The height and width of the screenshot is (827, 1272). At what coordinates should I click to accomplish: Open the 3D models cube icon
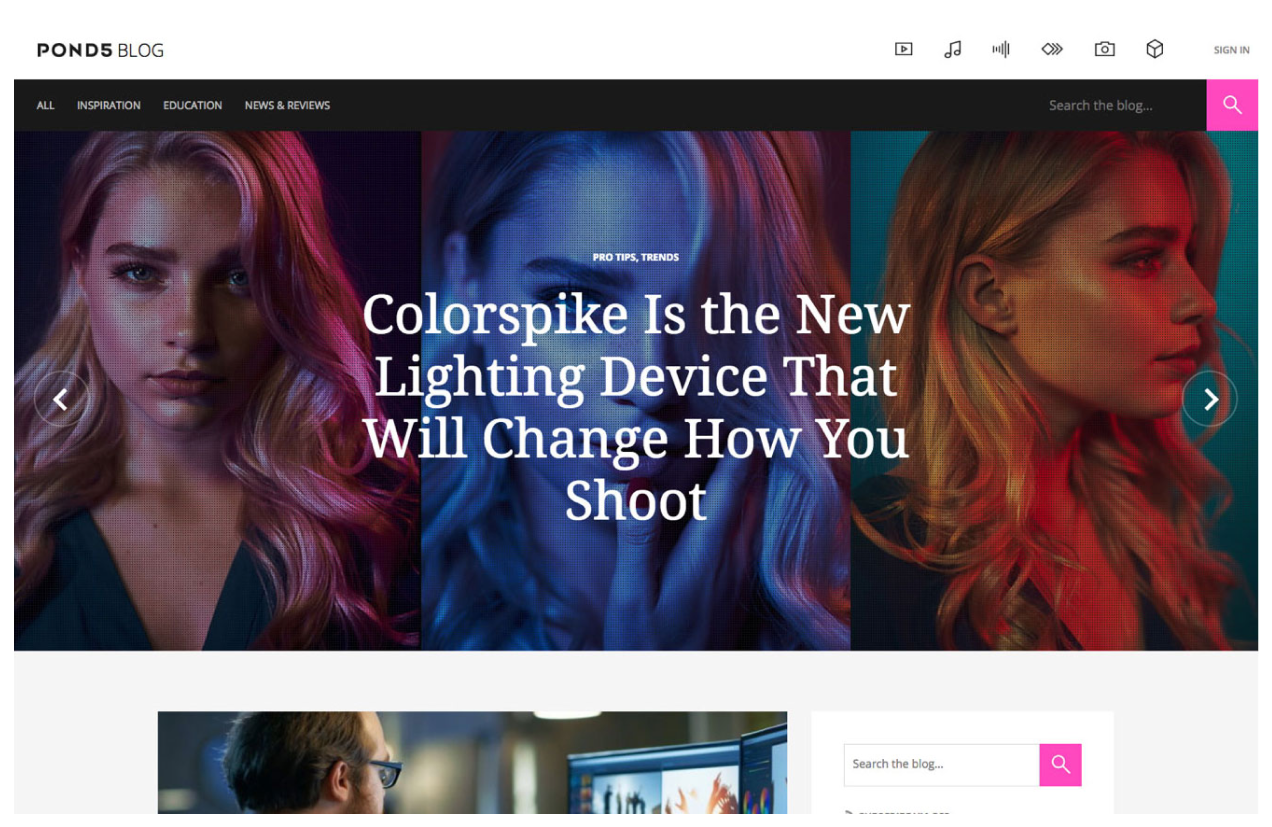click(x=1155, y=49)
